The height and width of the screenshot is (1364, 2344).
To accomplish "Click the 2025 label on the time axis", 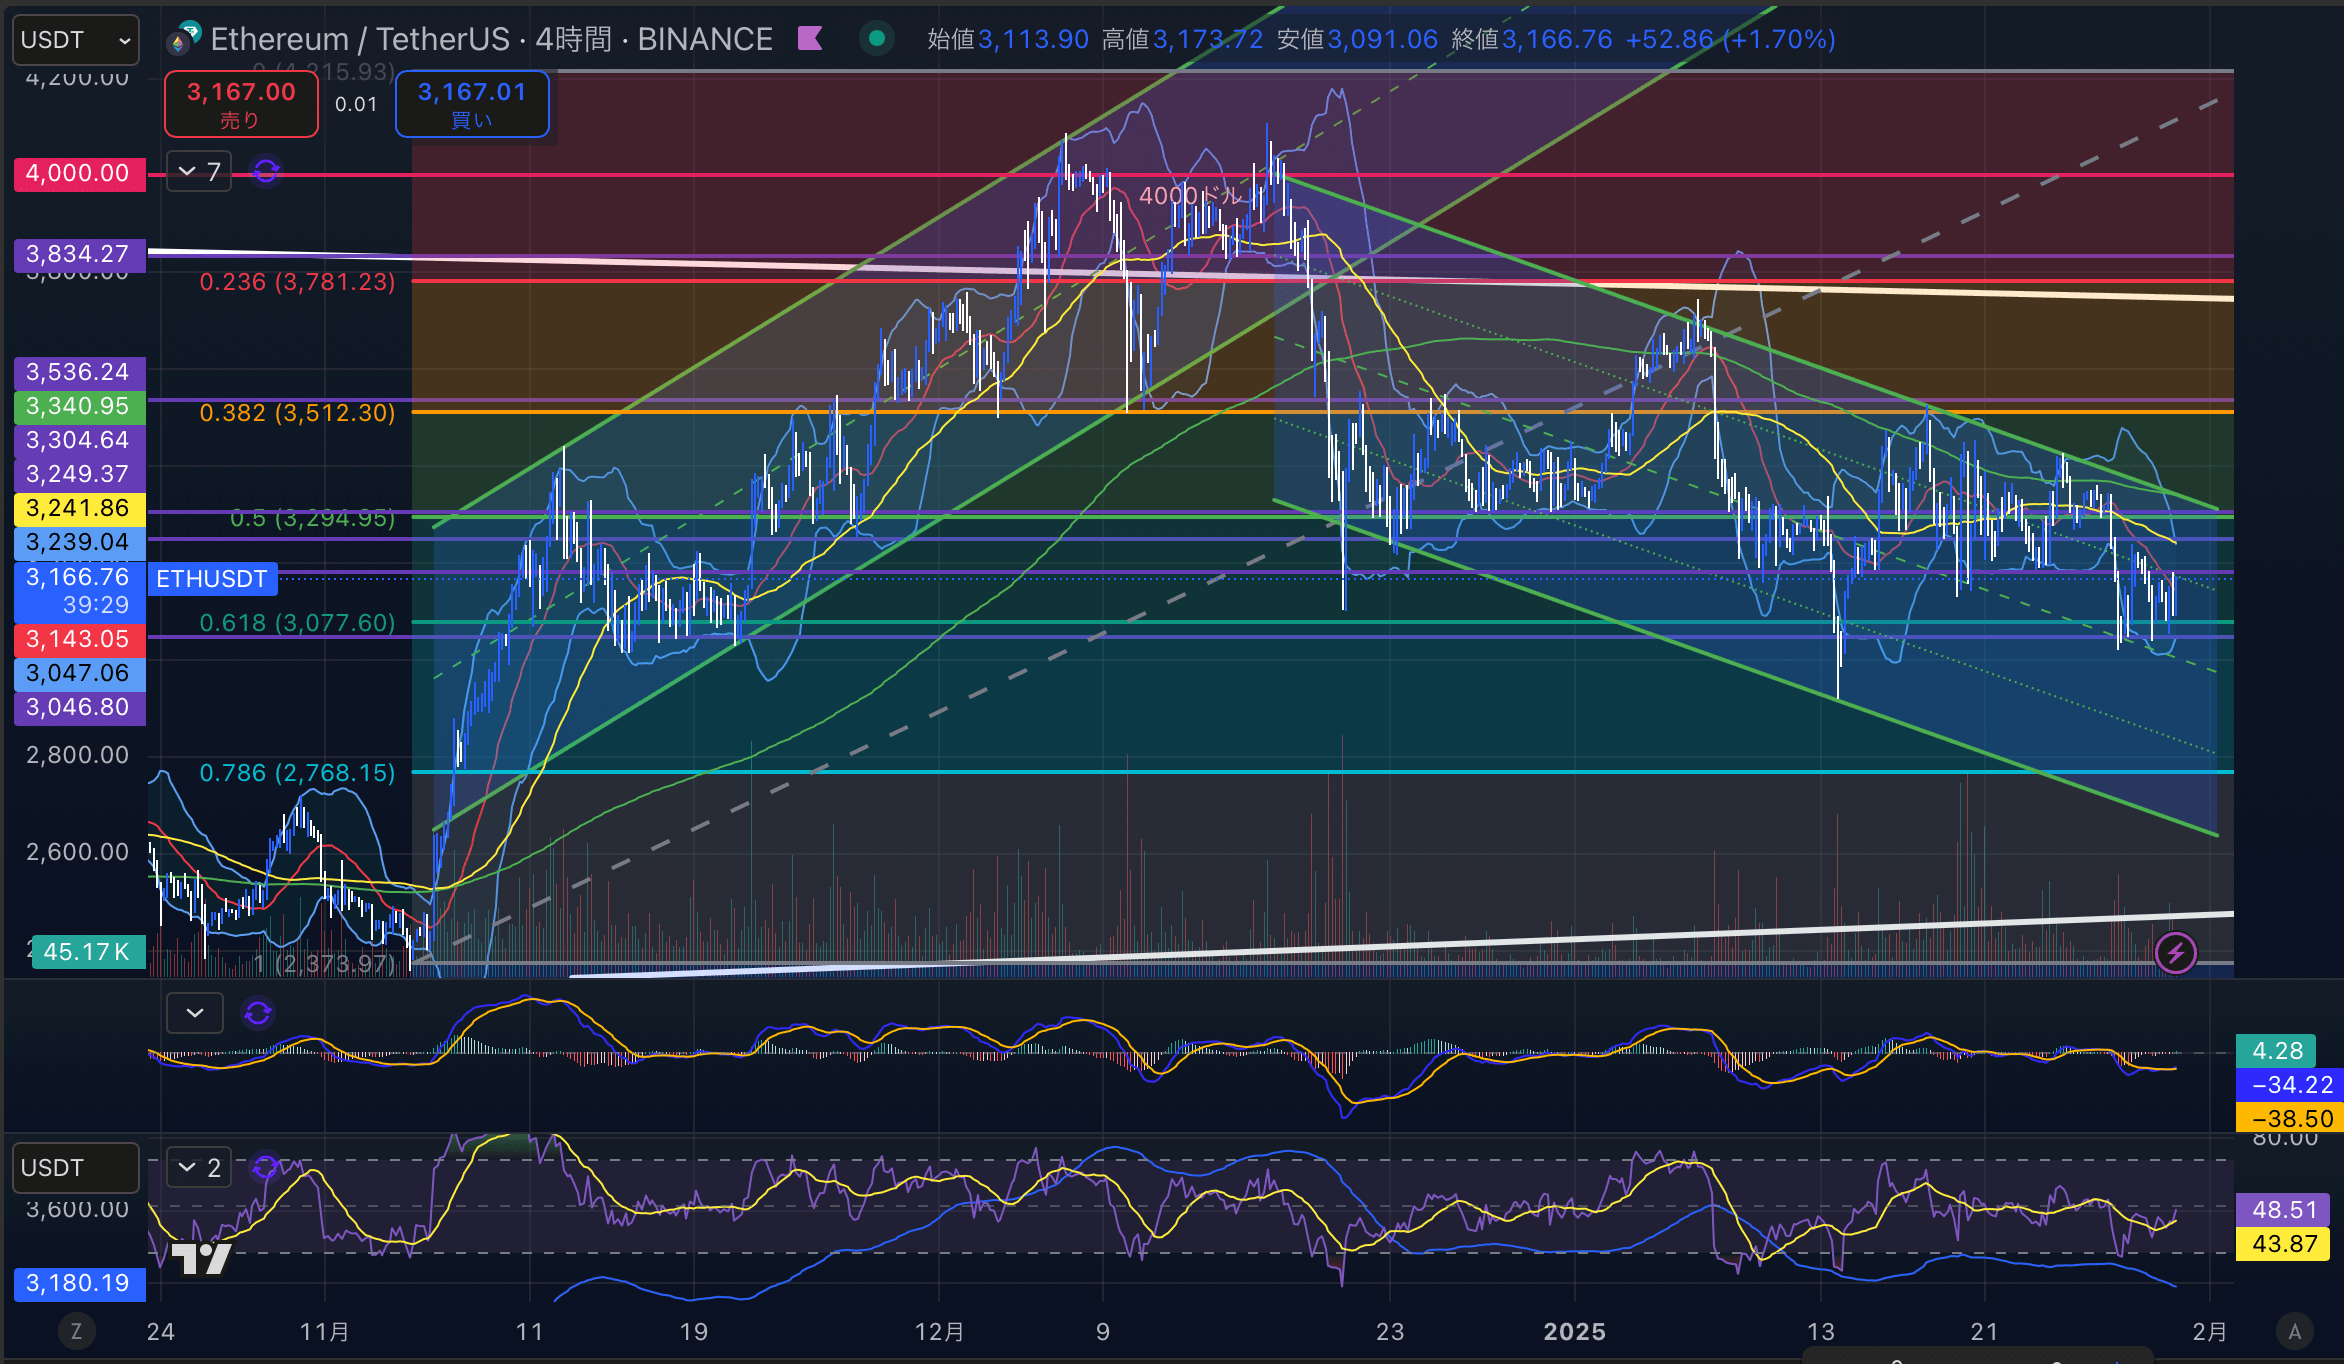I will [x=1575, y=1332].
